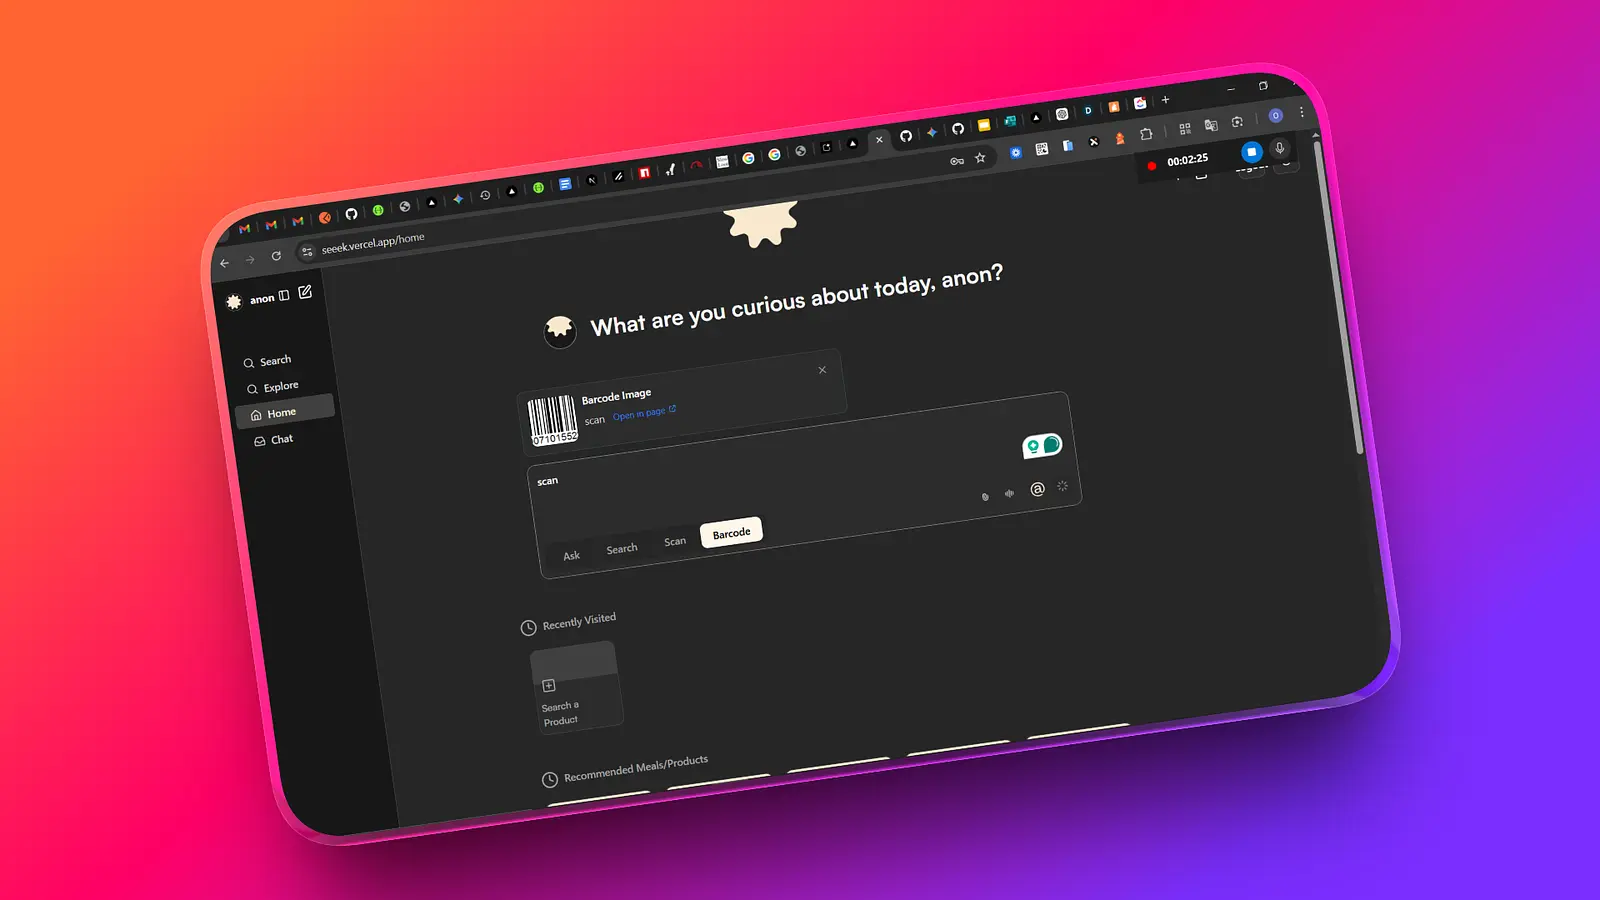This screenshot has width=1600, height=900.
Task: Stop the screen recording with blue button
Action: [x=1251, y=152]
